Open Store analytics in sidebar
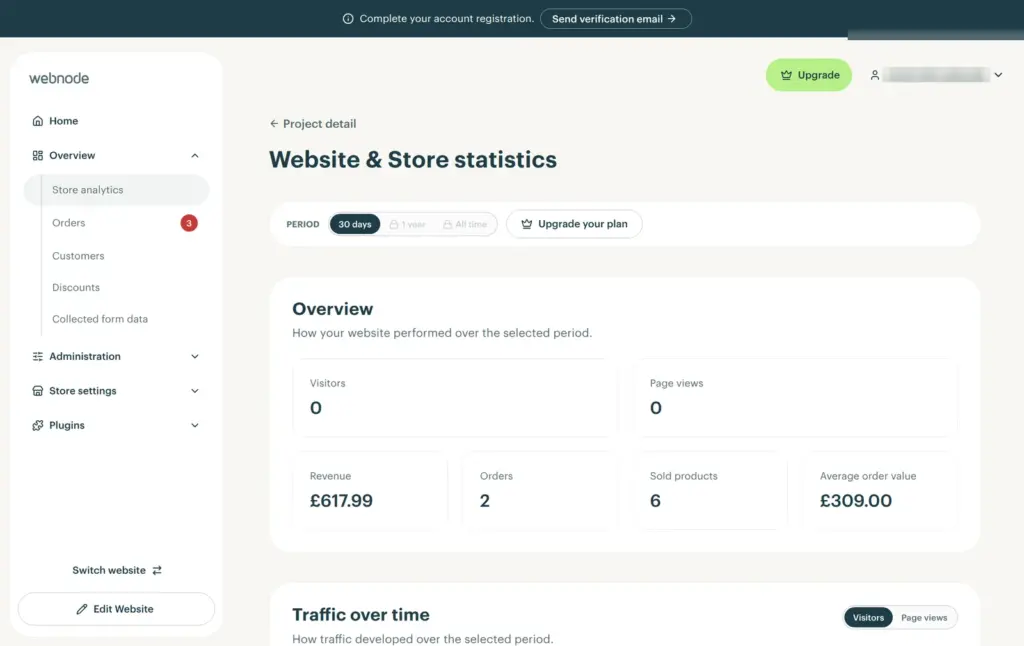Image resolution: width=1024 pixels, height=646 pixels. pos(116,190)
